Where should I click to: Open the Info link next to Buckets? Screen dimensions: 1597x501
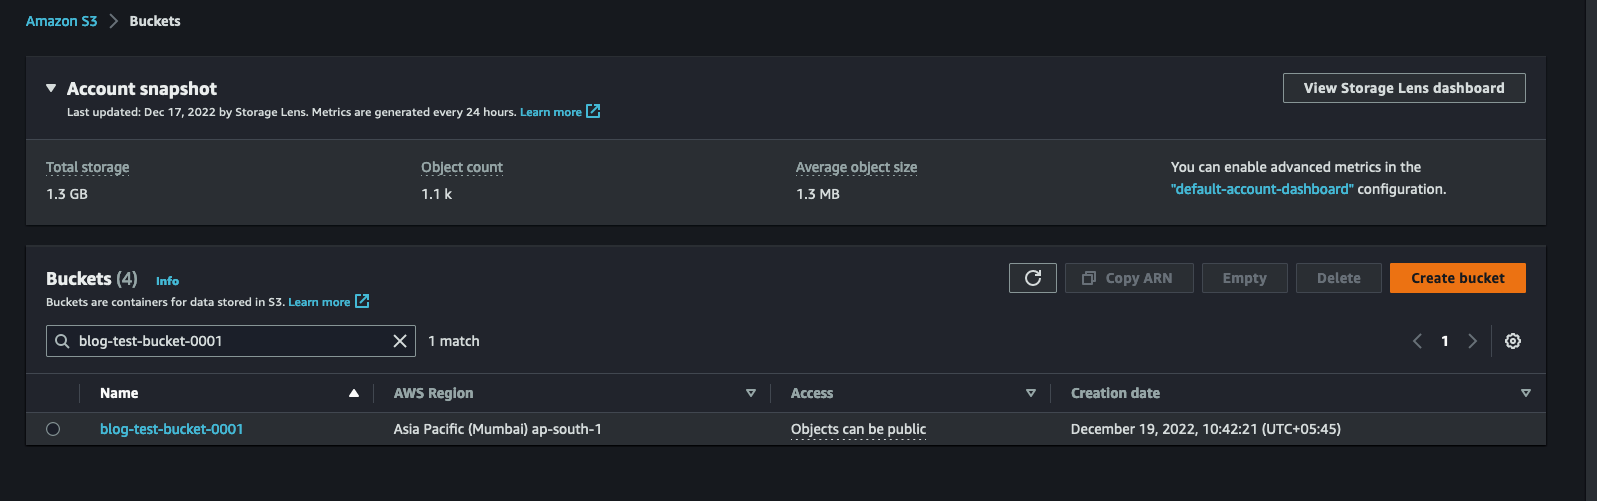(167, 281)
